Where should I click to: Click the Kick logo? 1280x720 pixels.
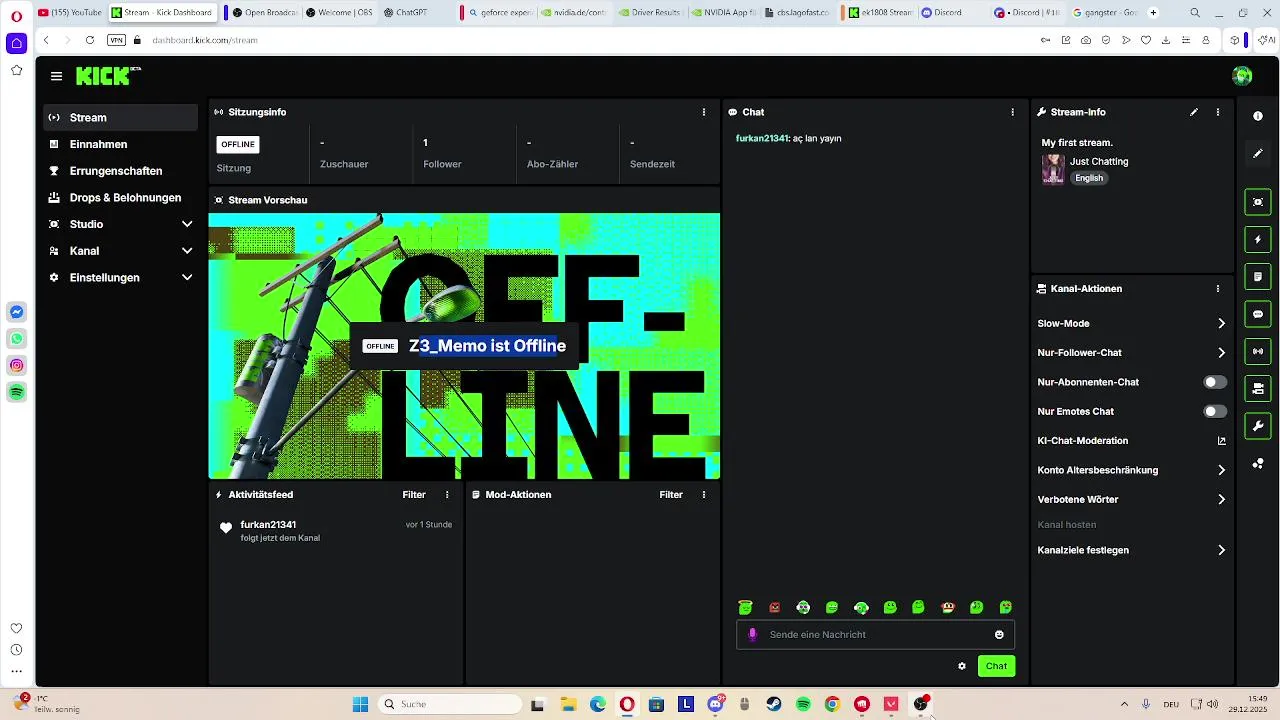point(108,76)
